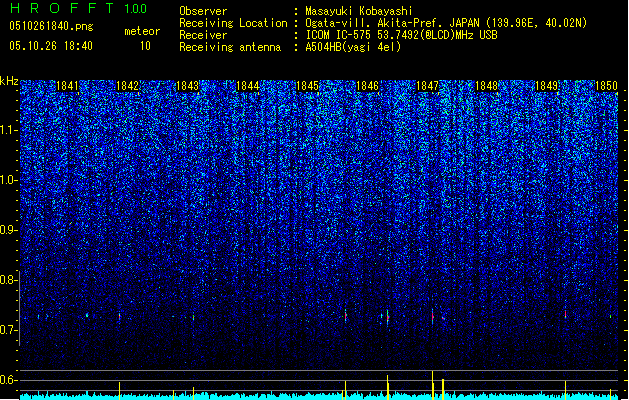The width and height of the screenshot is (629, 400).
Task: Click the Receiver label
Action: pos(203,35)
